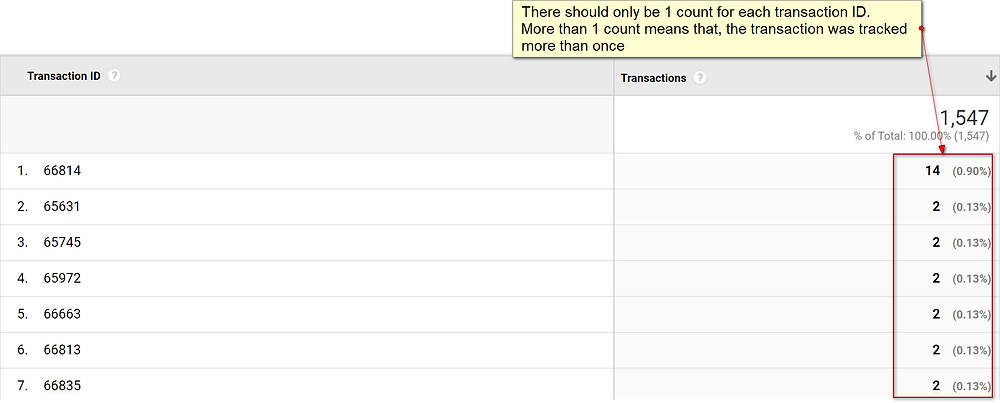Click the 0.90% percentage in the first row
The image size is (1000, 403).
971,172
